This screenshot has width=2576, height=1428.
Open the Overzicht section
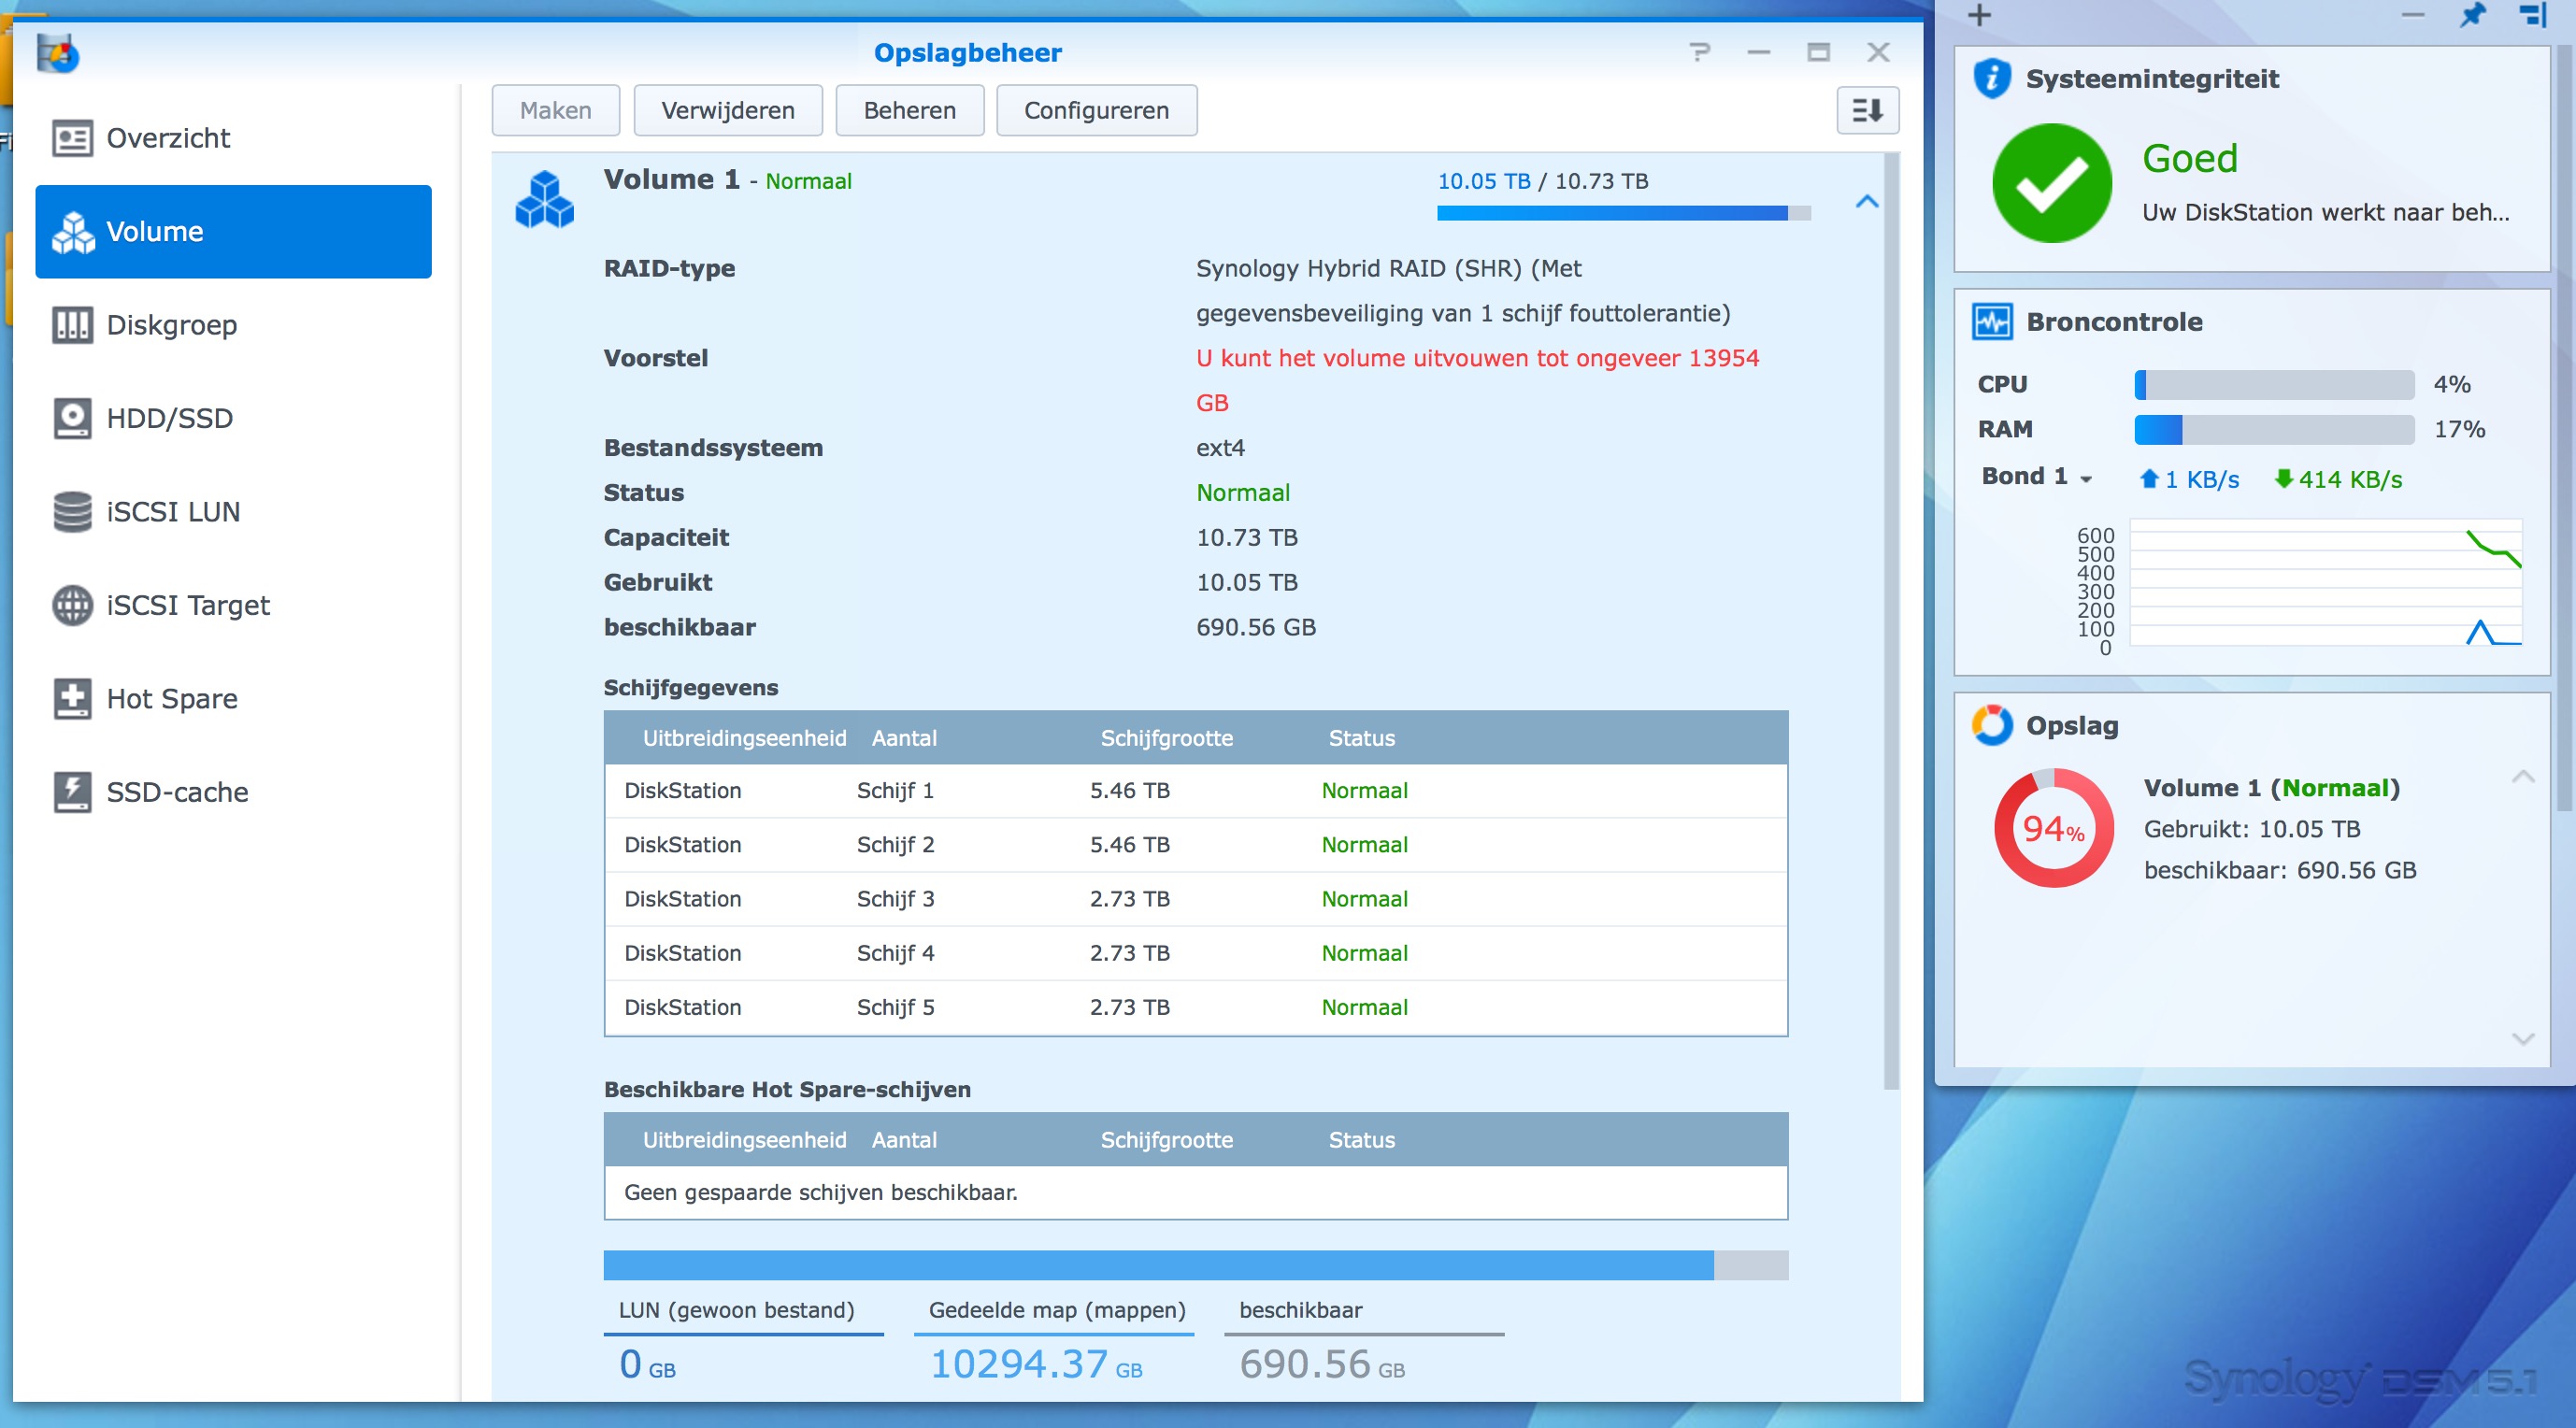pos(233,138)
